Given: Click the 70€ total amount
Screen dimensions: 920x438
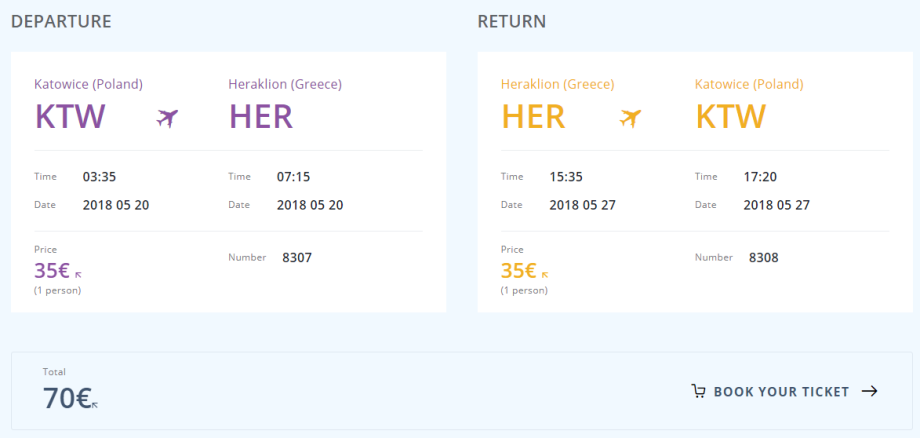Looking at the screenshot, I should point(66,398).
